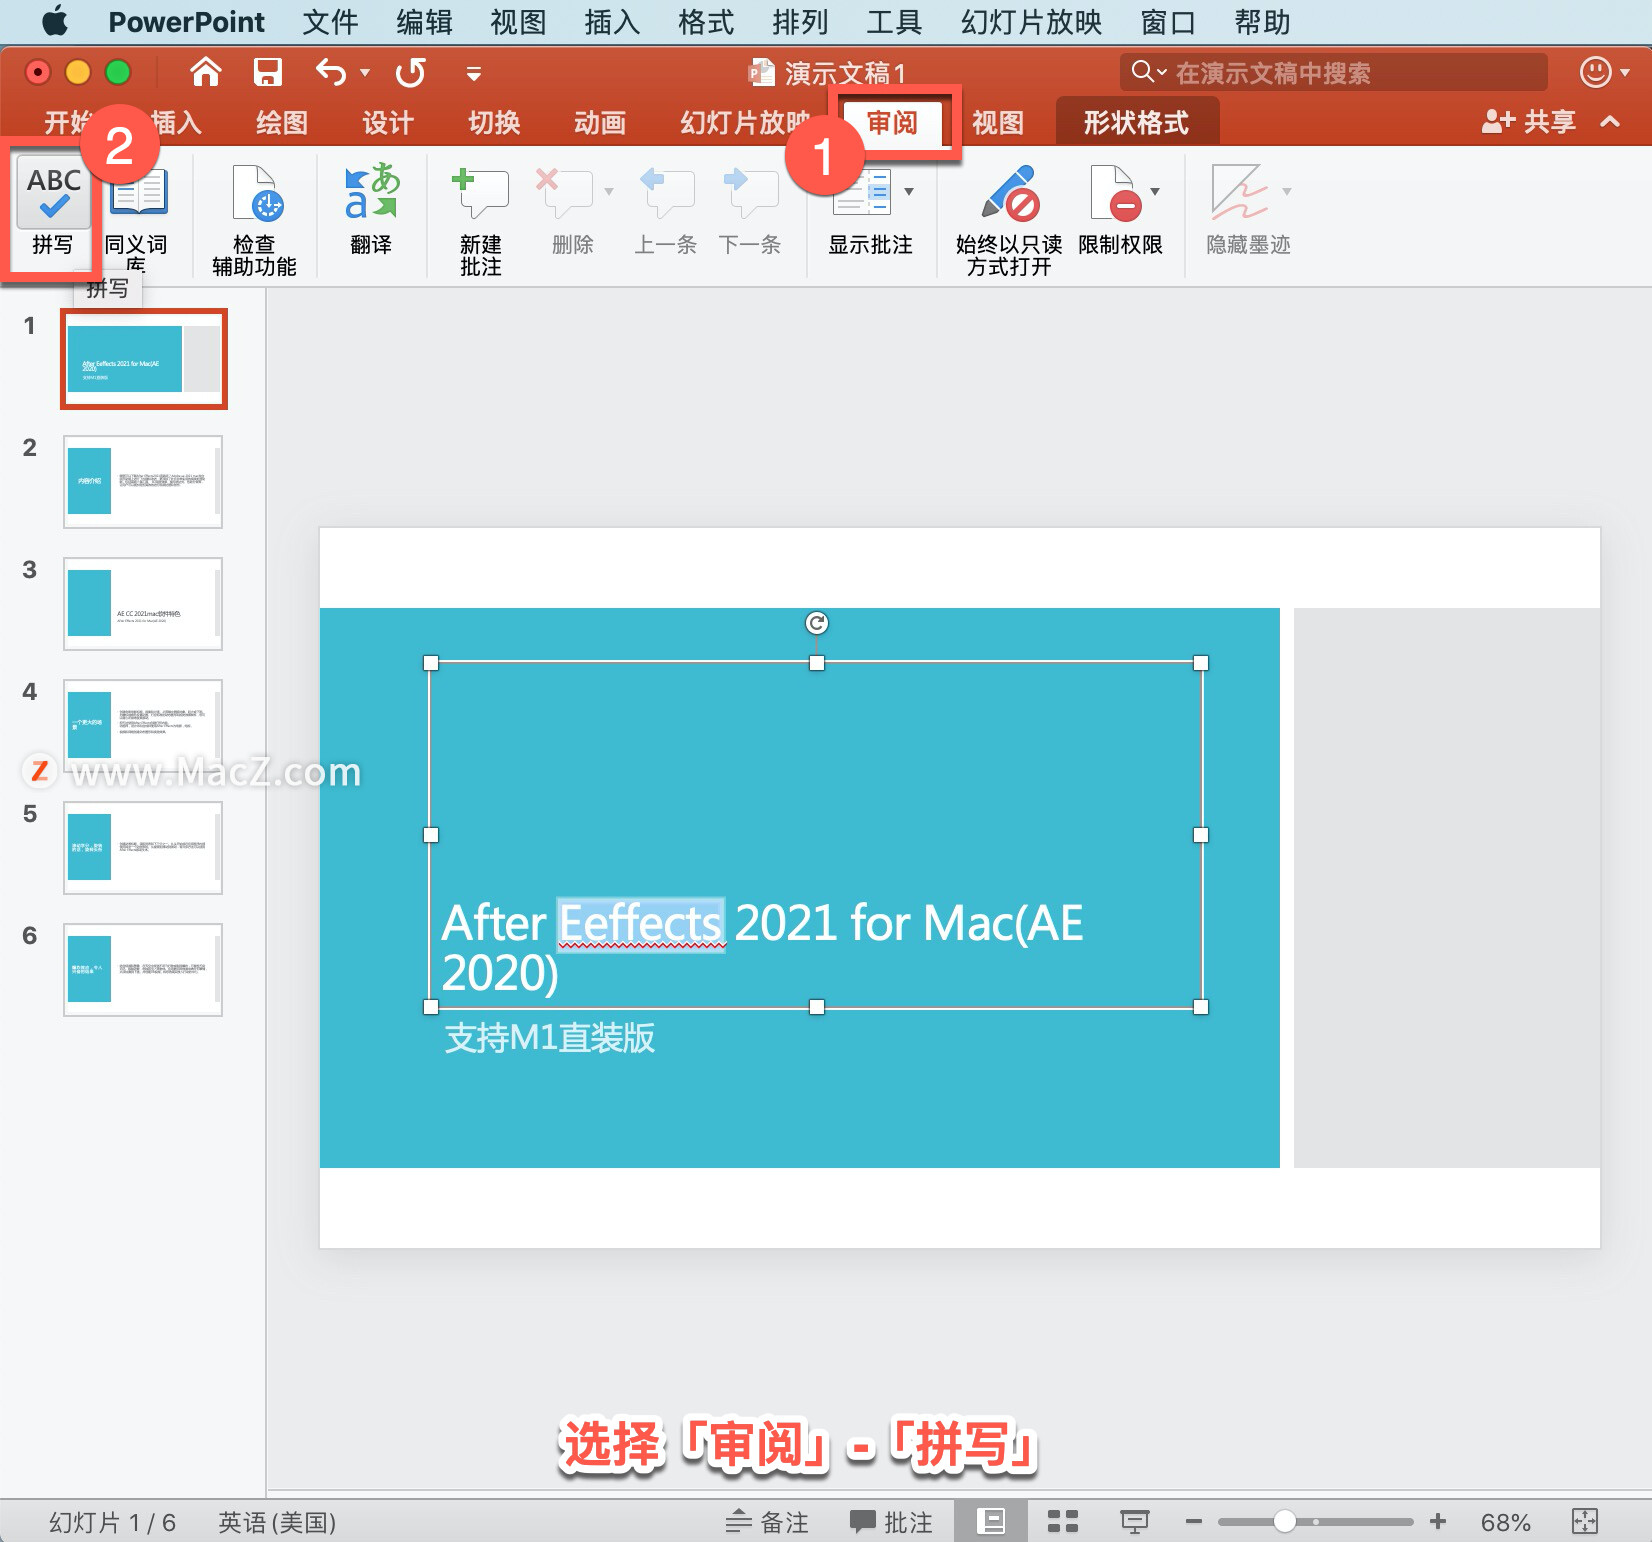Screen dimensions: 1652x1542
Task: Click the 共享 share button
Action: point(1529,122)
